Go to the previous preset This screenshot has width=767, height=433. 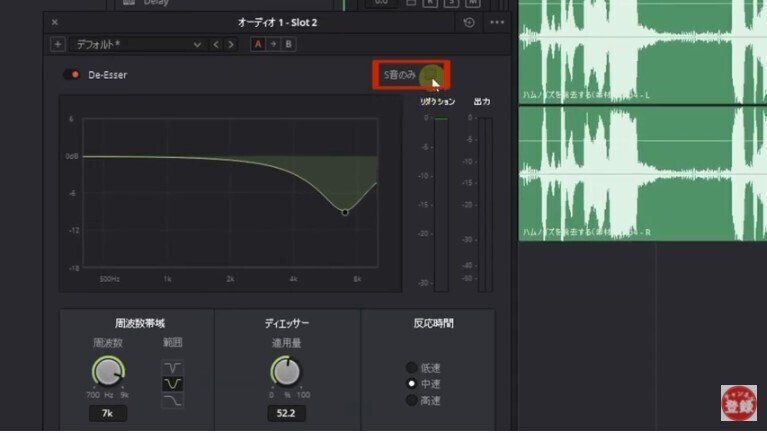(216, 45)
